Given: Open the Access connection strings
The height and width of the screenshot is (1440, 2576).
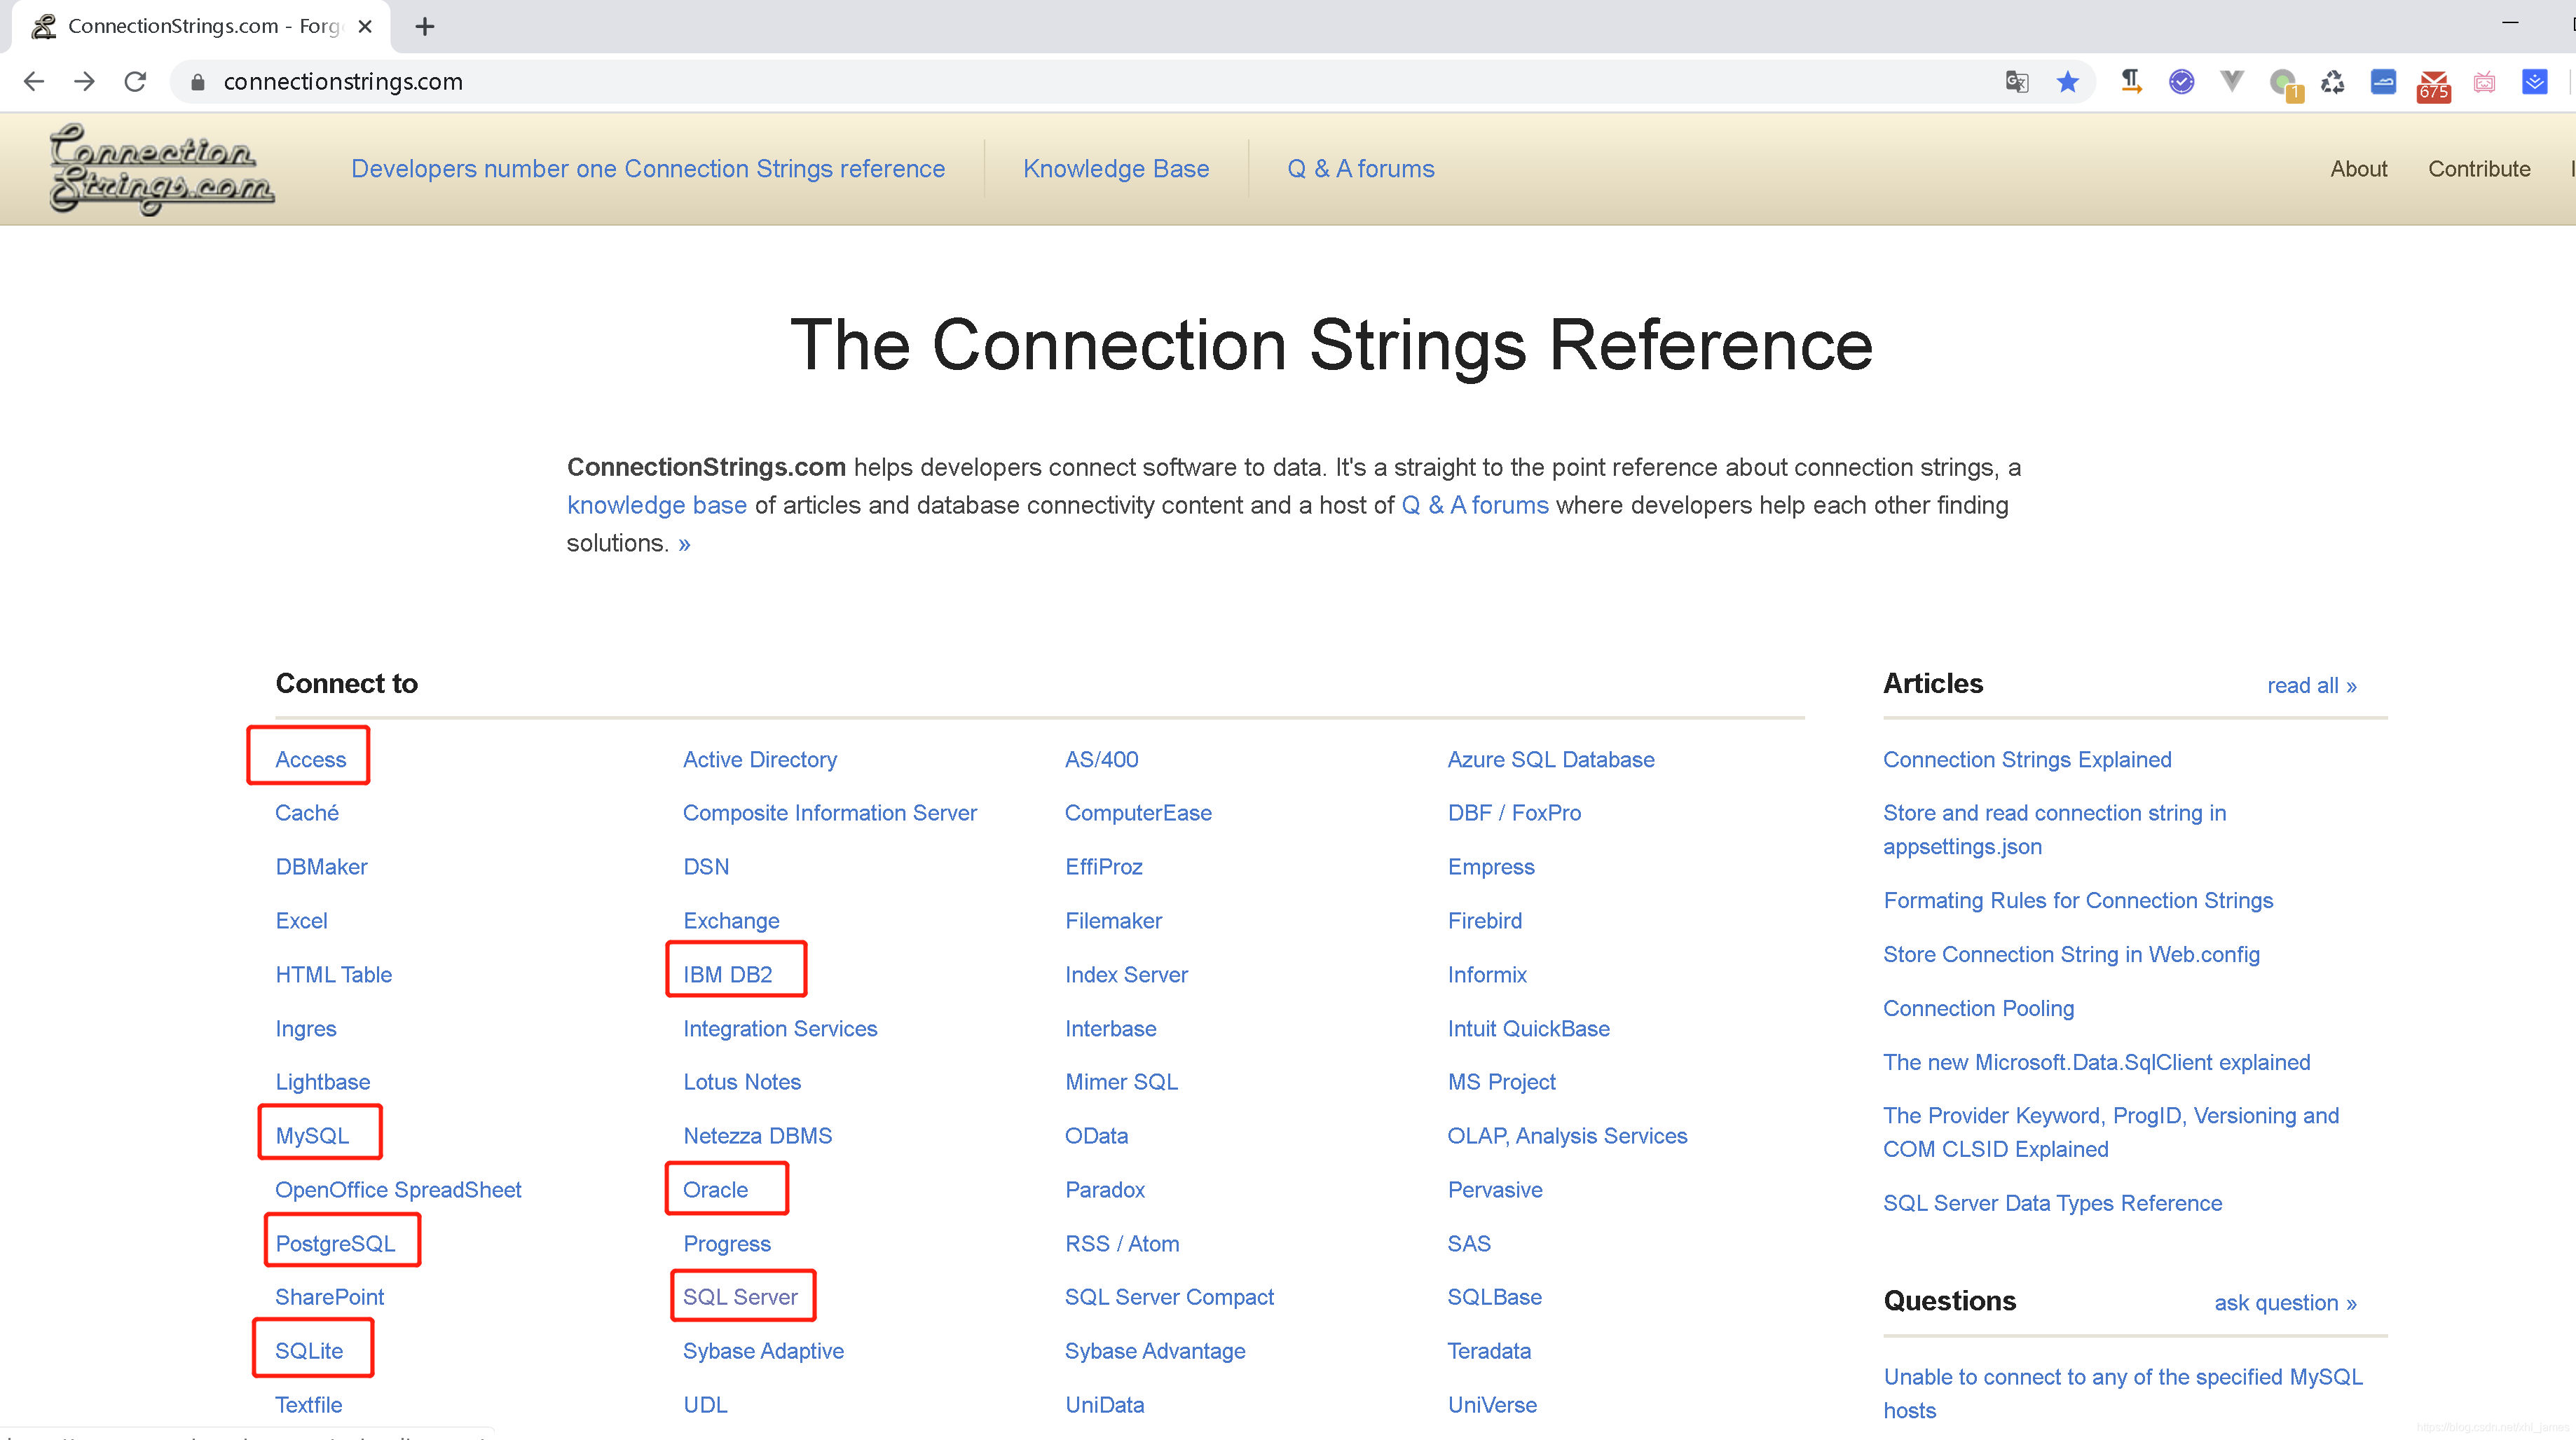Looking at the screenshot, I should click(310, 759).
